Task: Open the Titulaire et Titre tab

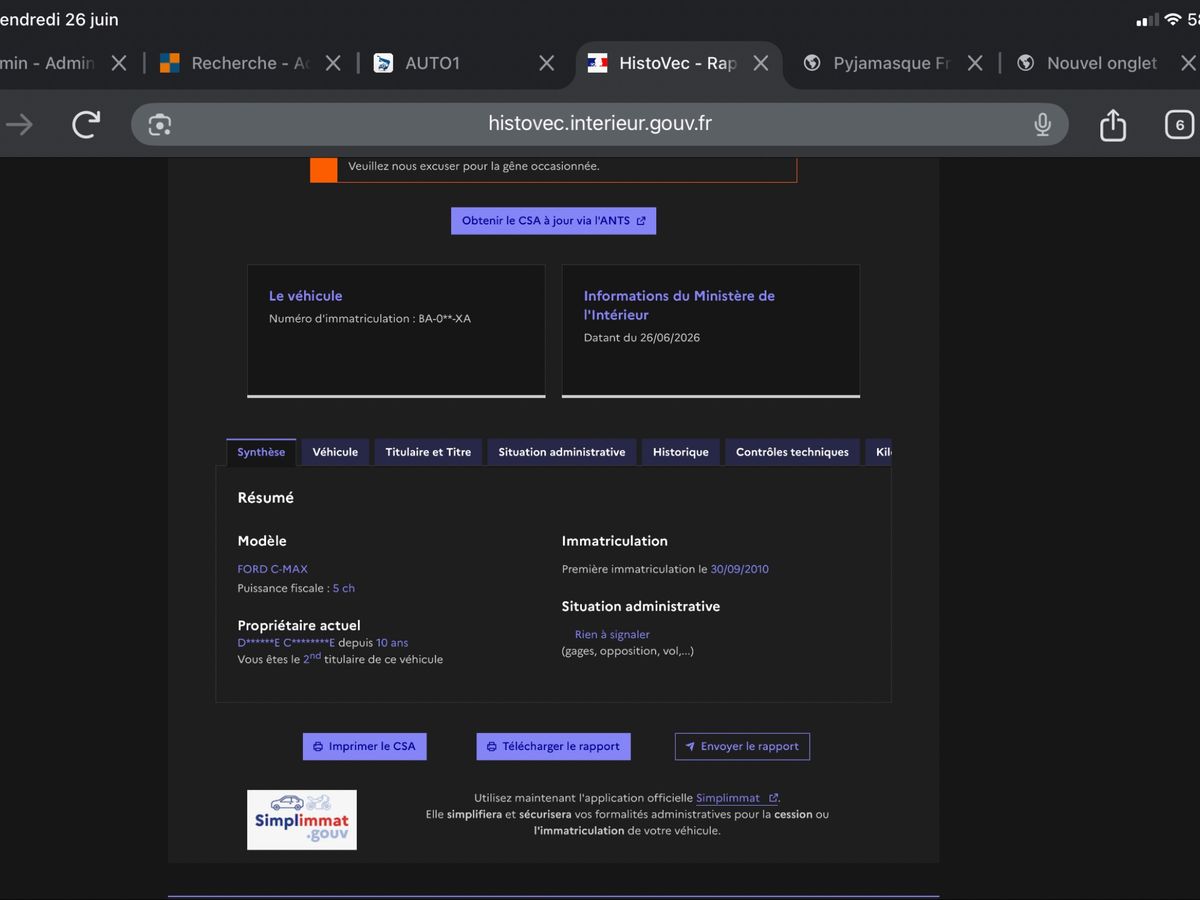Action: pyautogui.click(x=428, y=452)
